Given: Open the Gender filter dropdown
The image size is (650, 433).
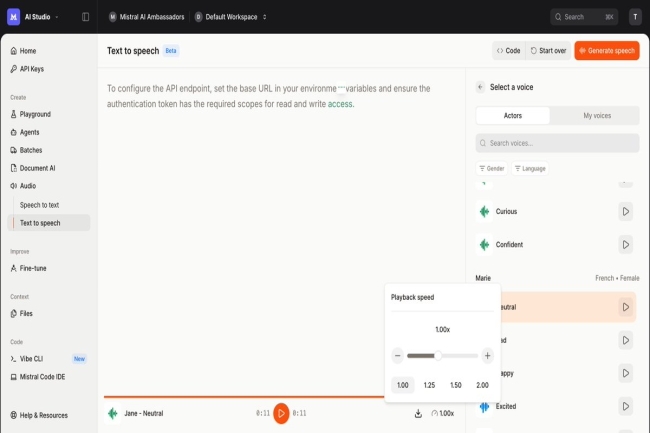Looking at the screenshot, I should (x=491, y=168).
